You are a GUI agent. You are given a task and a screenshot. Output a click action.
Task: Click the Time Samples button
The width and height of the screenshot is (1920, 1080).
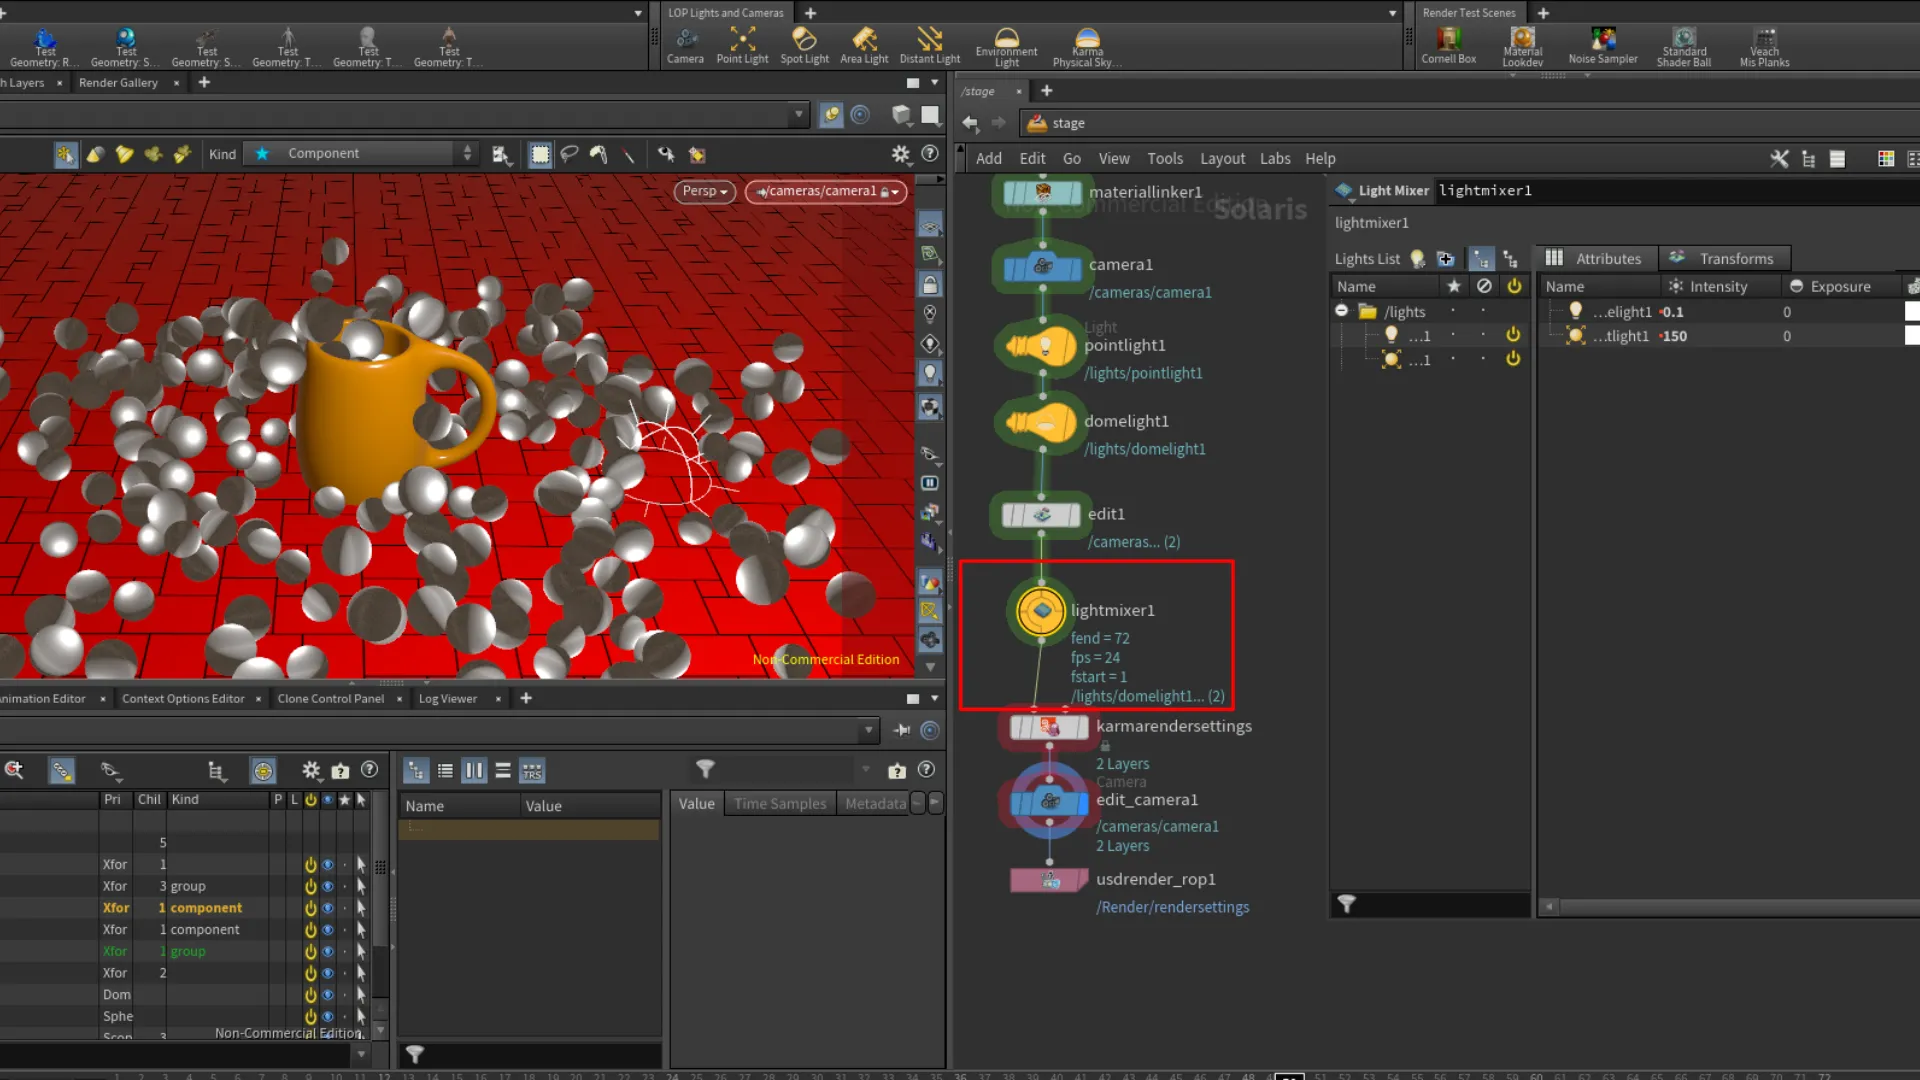pos(780,804)
